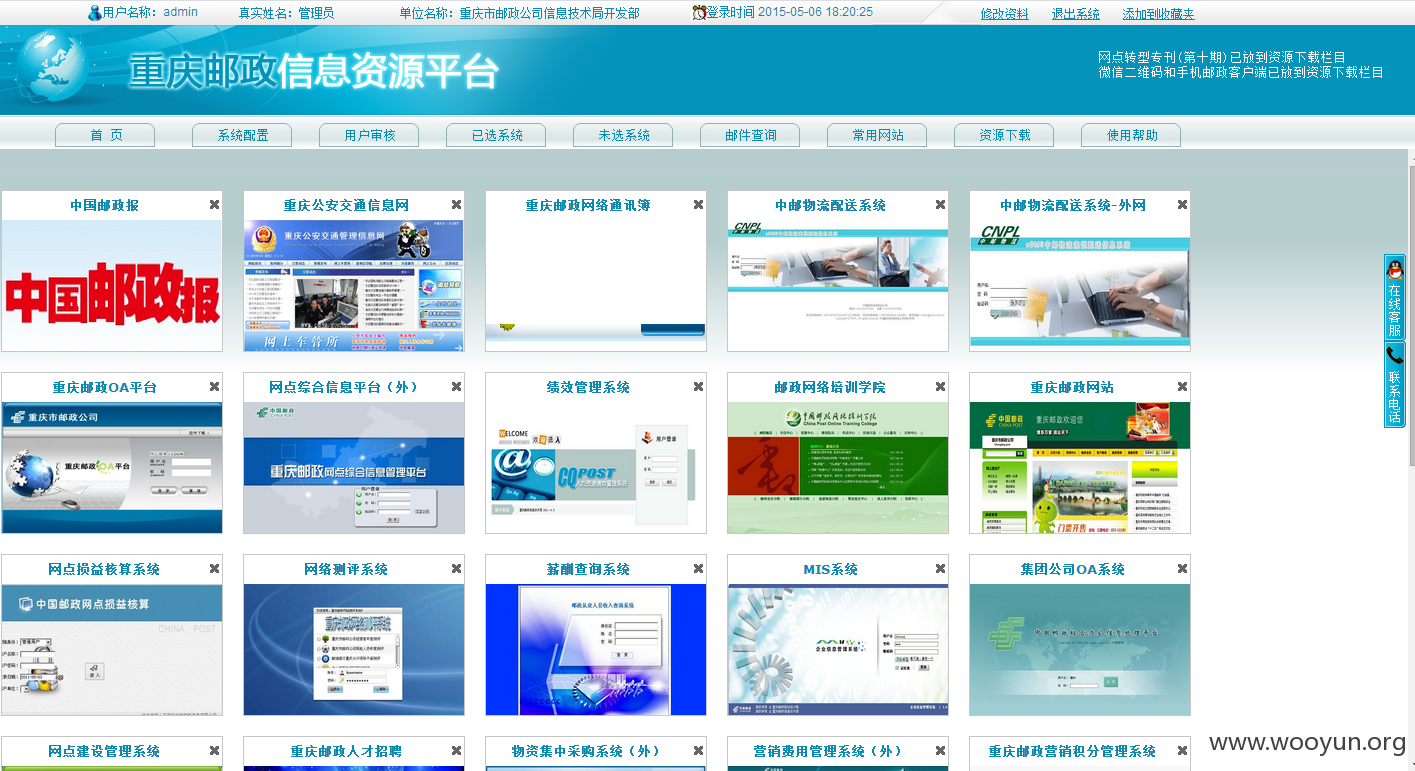Open the 网络测评系统 thumbnail

click(354, 649)
